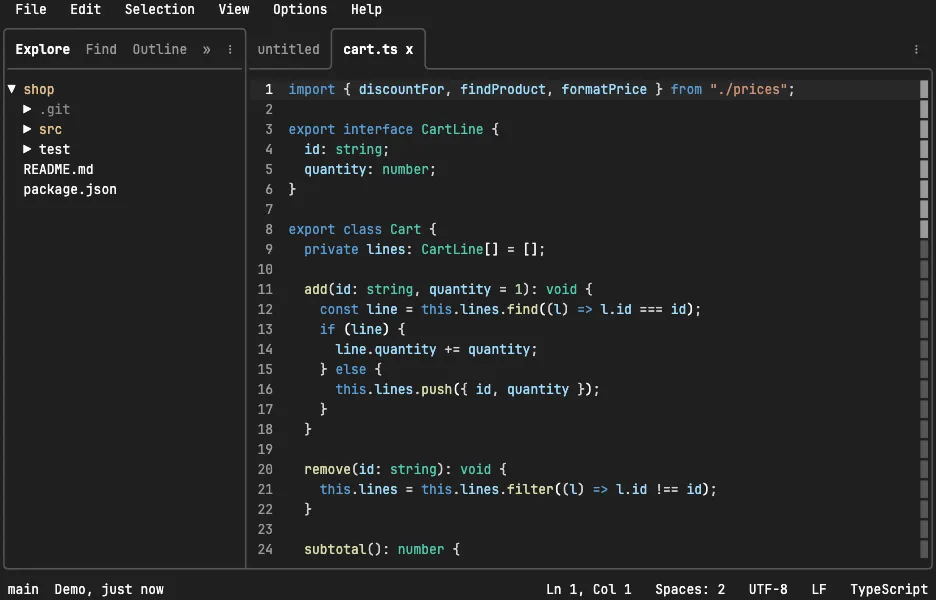Switch to the Find sidebar tab
The height and width of the screenshot is (600, 936).
coord(101,50)
